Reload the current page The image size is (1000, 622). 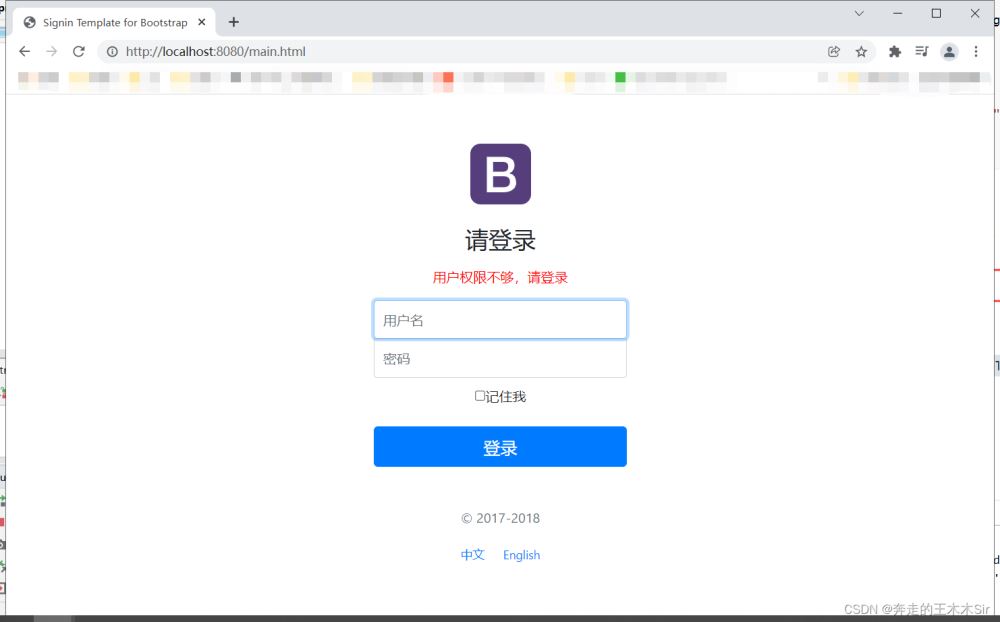pos(79,52)
